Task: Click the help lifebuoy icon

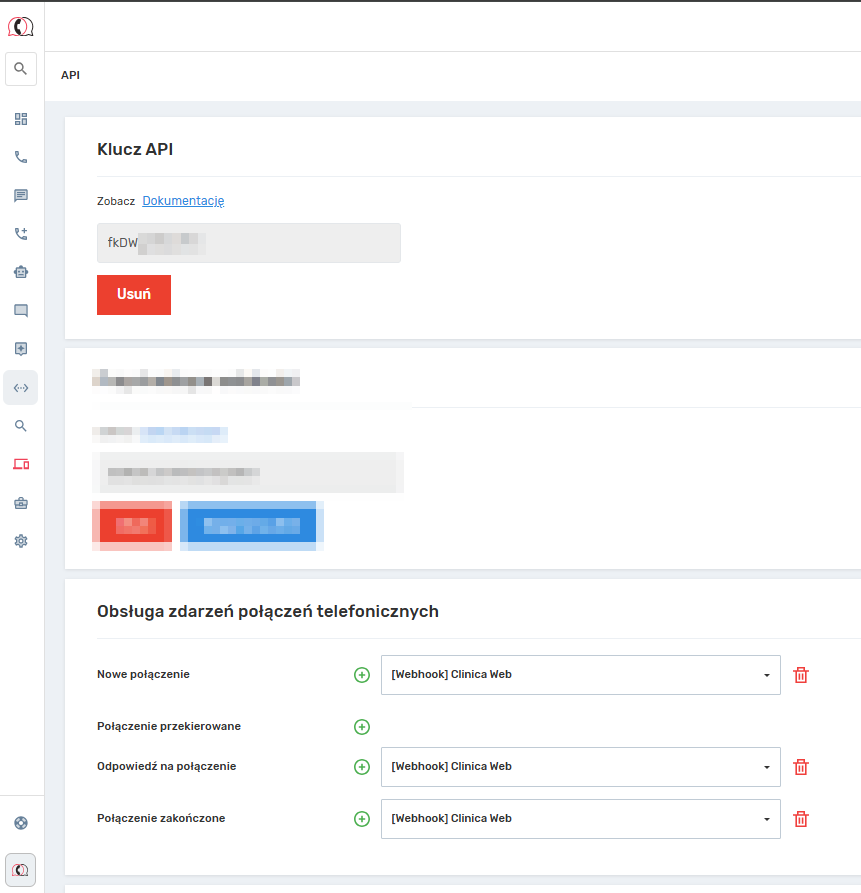Action: pos(21,823)
